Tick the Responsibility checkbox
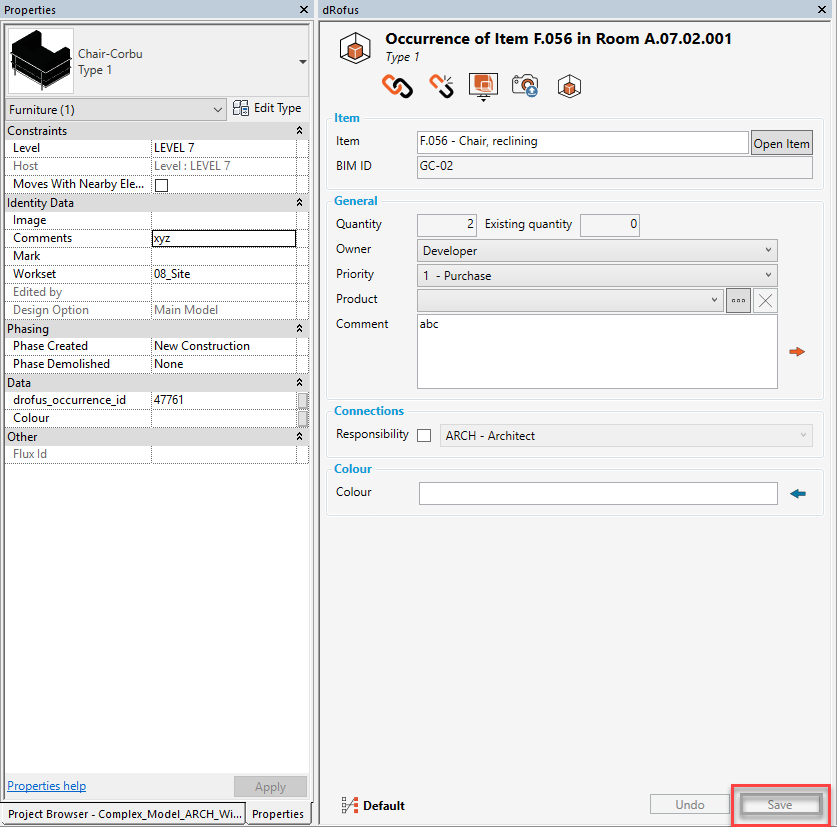Viewport: 837px width, 827px height. pos(424,436)
